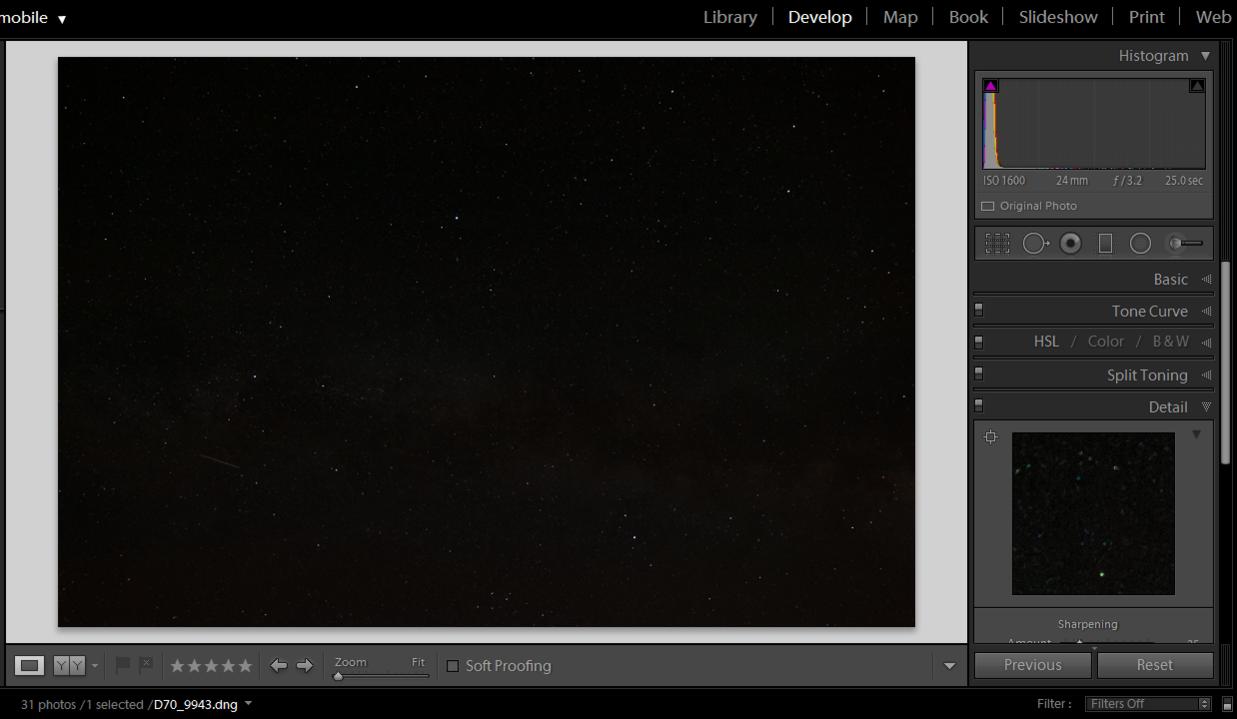Open the Filters Off dropdown
This screenshot has height=719, width=1237.
pos(1148,704)
